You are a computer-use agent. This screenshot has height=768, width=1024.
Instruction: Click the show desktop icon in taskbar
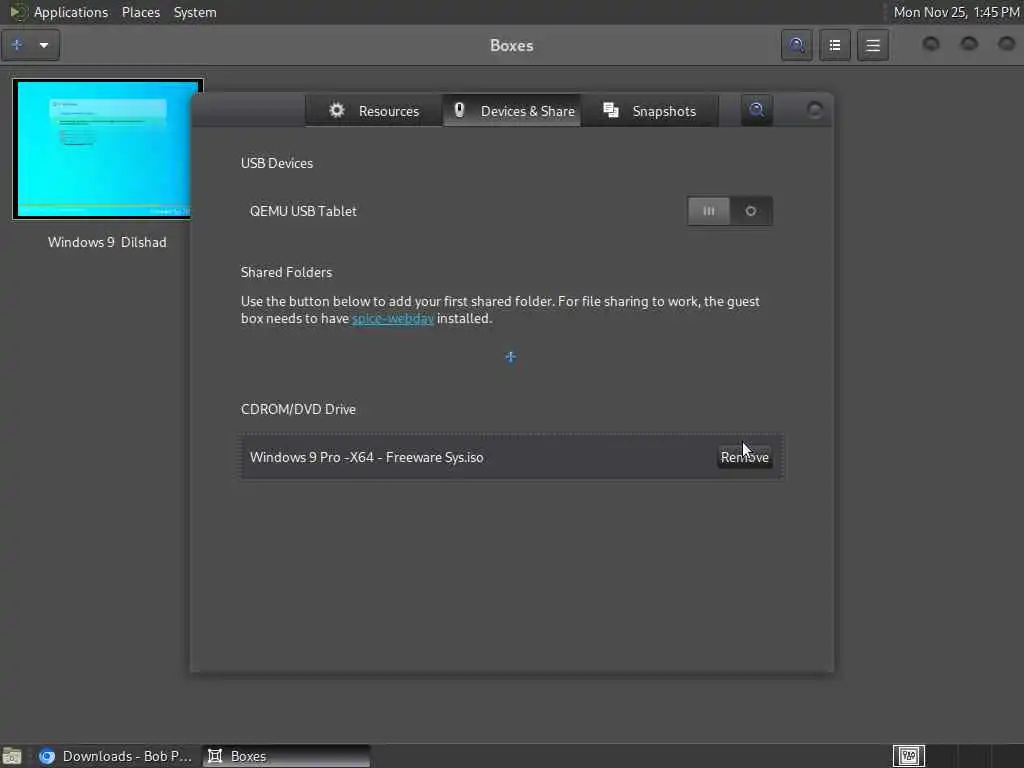click(12, 756)
